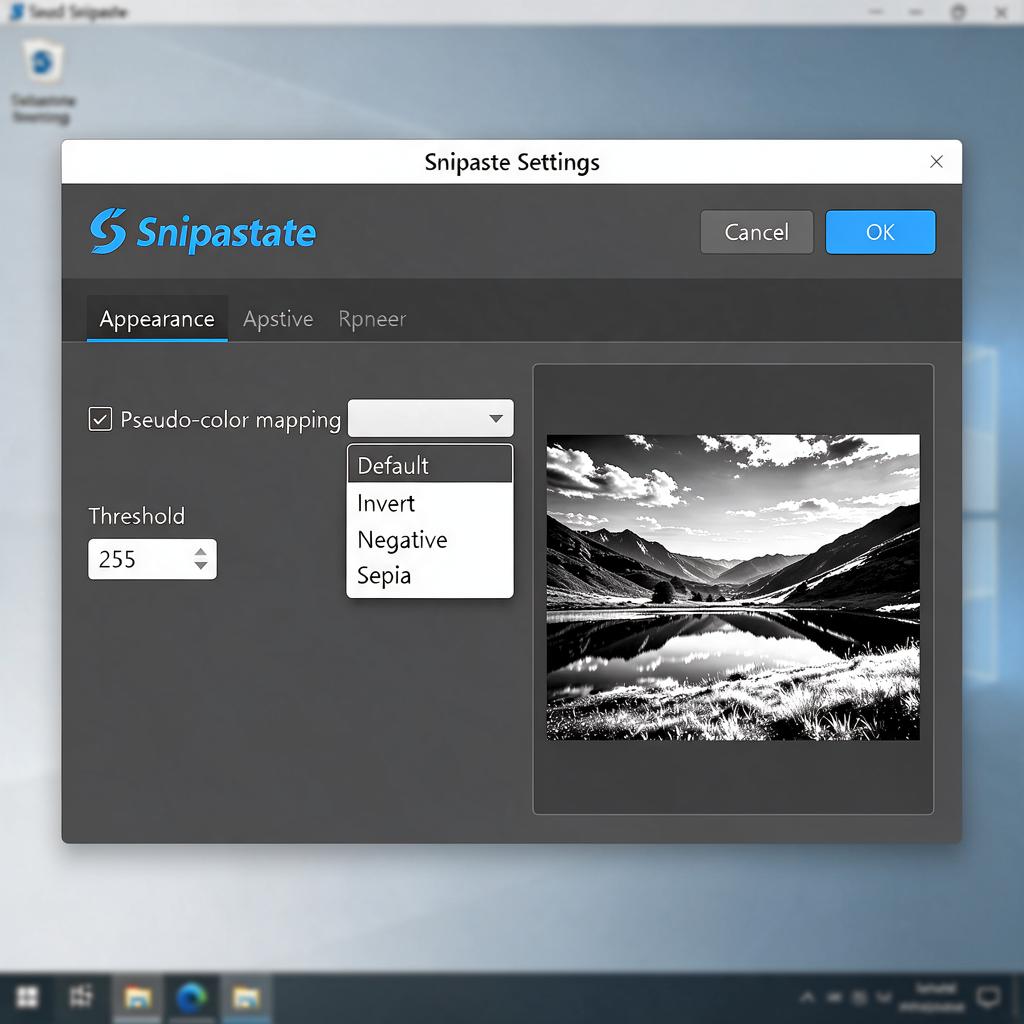Open the Task View taskbar icon
The height and width of the screenshot is (1024, 1024).
81,997
